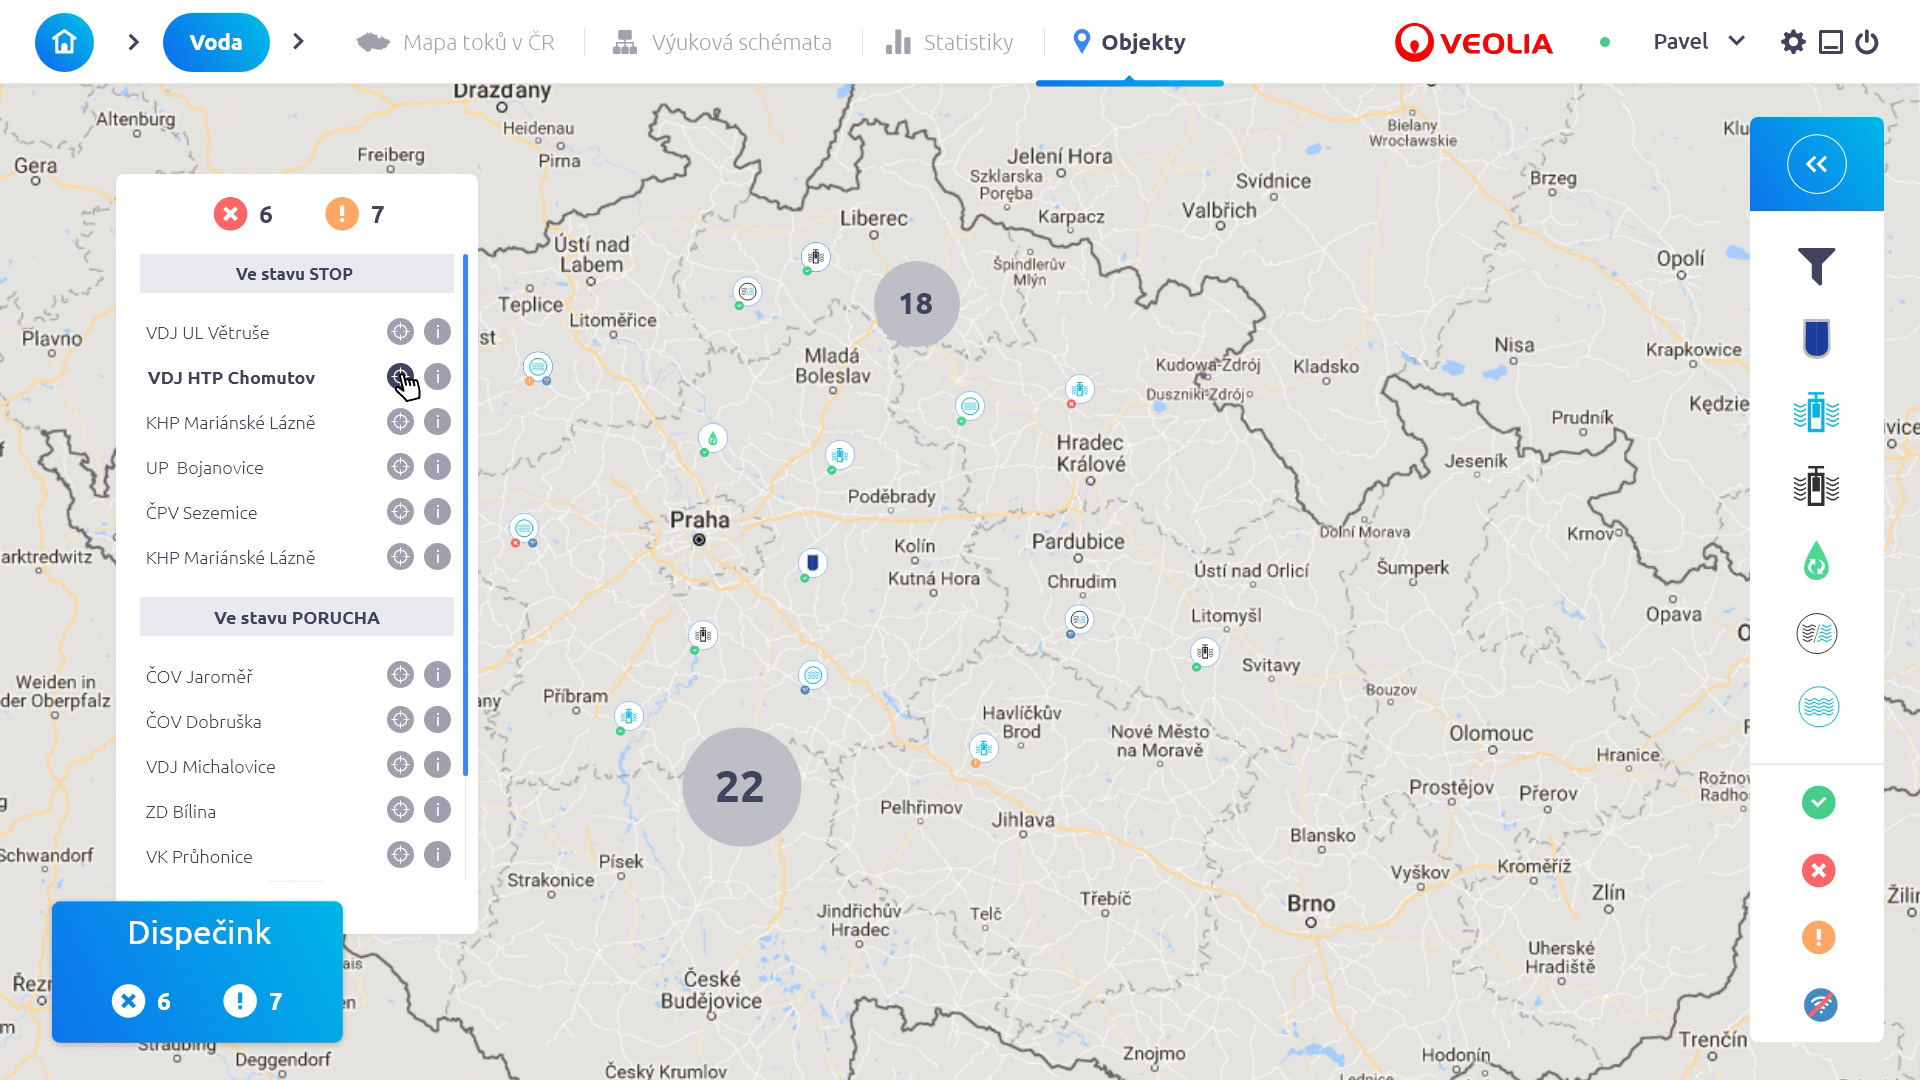Select VDJ HTP Chomutov list entry
The image size is (1920, 1080).
pos(231,378)
